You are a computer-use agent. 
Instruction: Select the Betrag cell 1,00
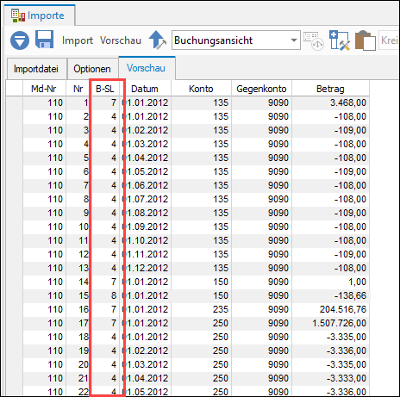(x=330, y=282)
